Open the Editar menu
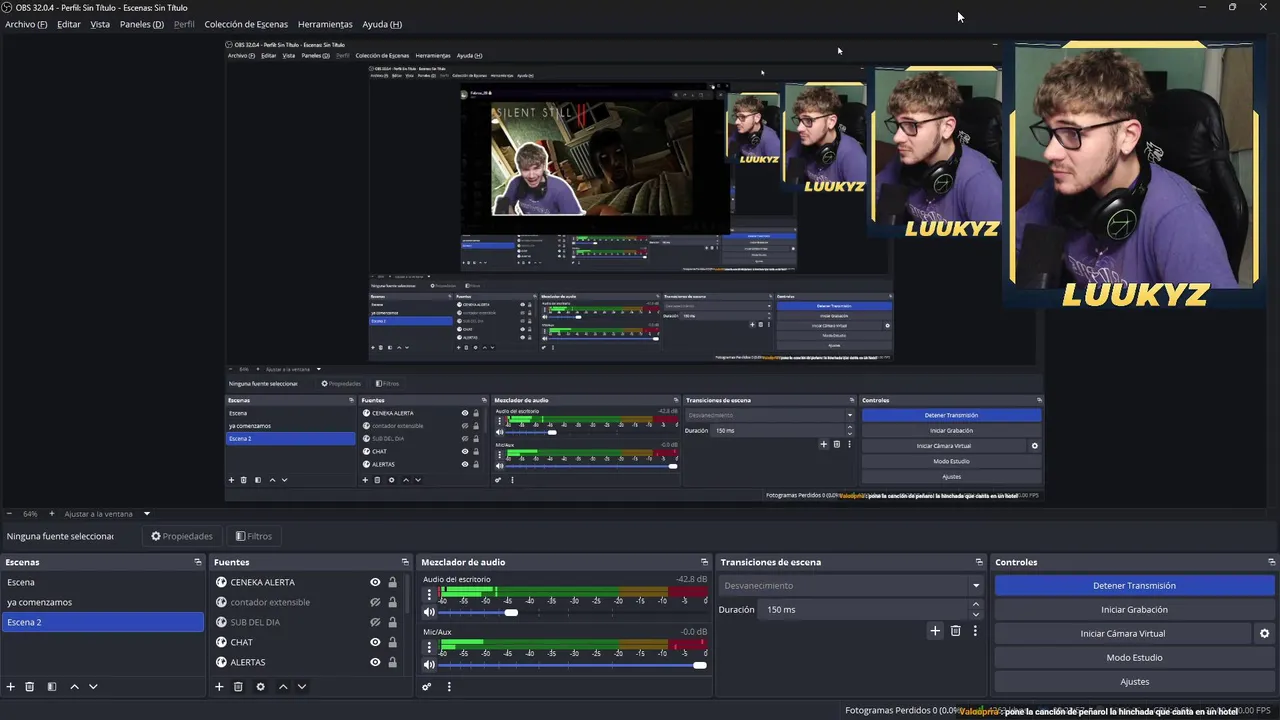This screenshot has height=720, width=1280. [69, 24]
